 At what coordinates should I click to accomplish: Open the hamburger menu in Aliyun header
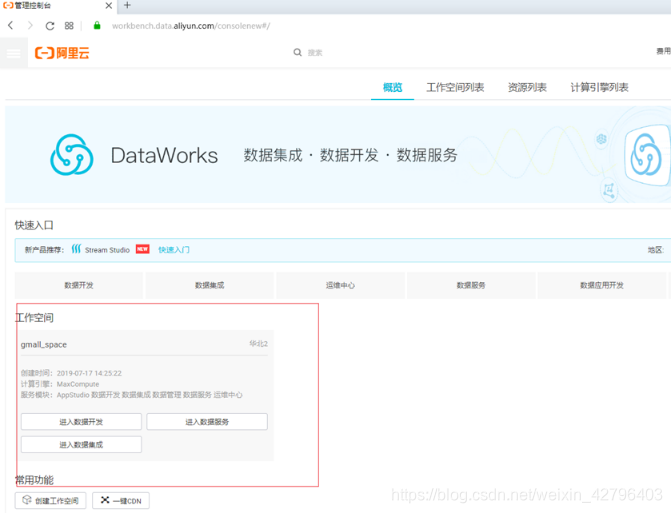(x=14, y=53)
